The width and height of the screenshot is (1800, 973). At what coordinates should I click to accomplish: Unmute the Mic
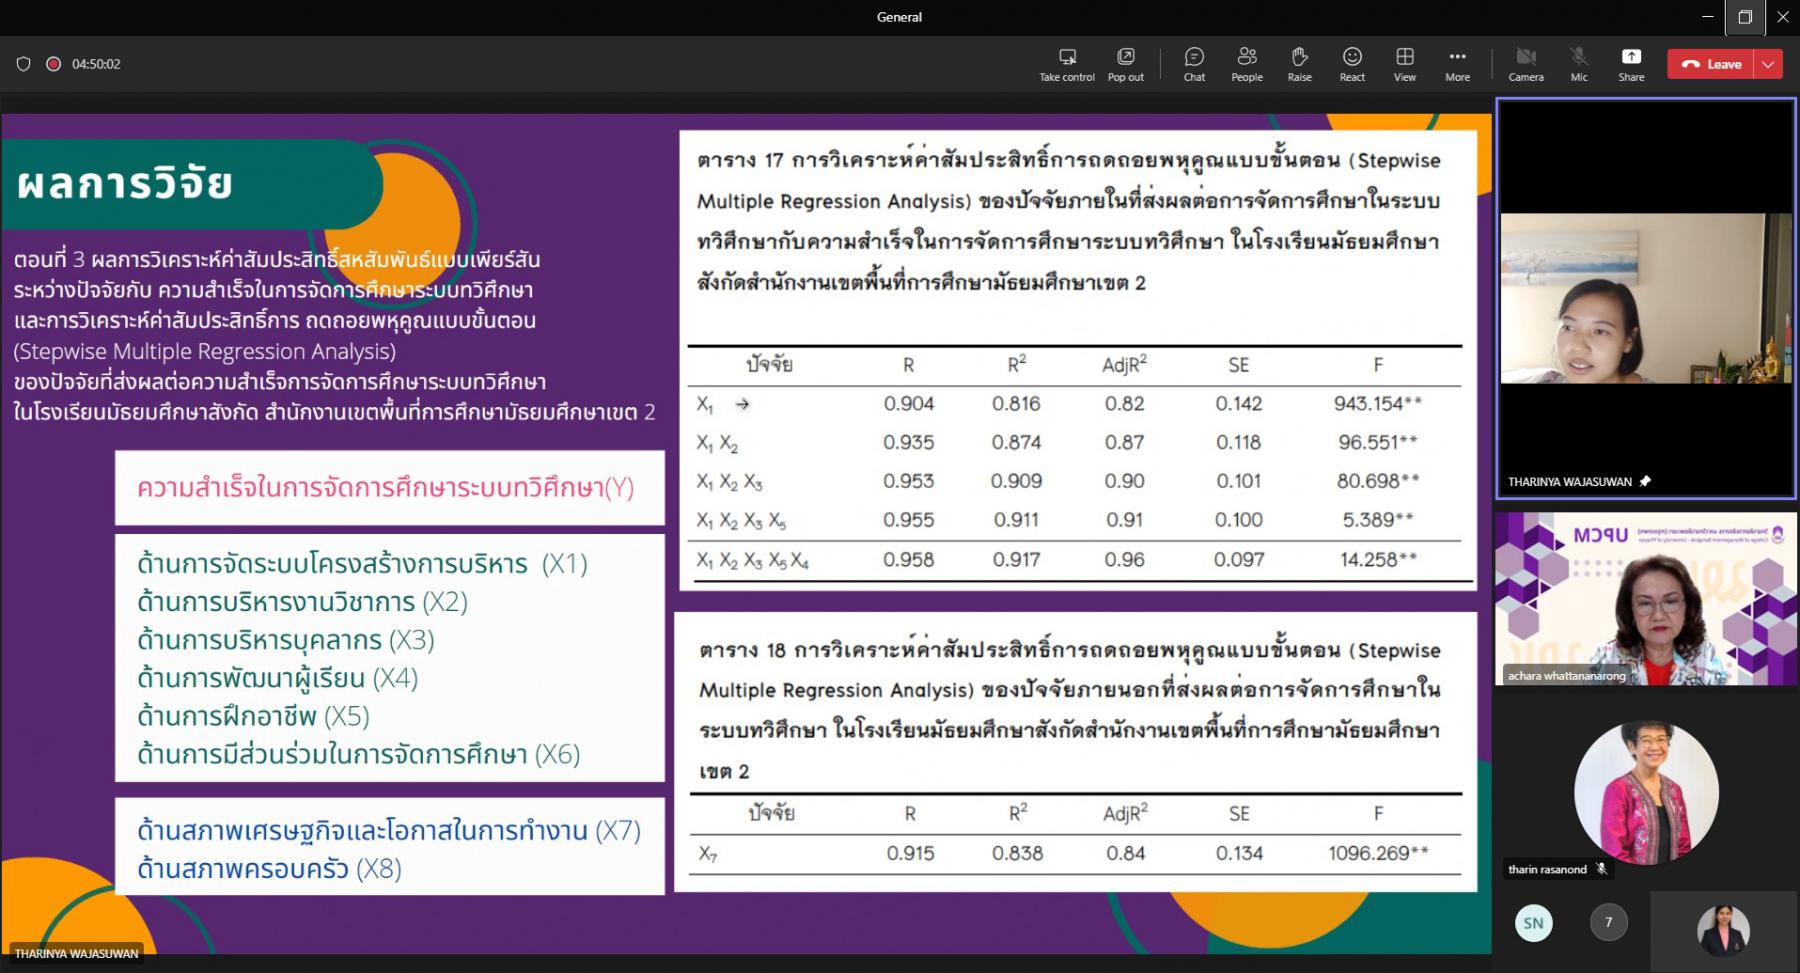click(x=1579, y=64)
